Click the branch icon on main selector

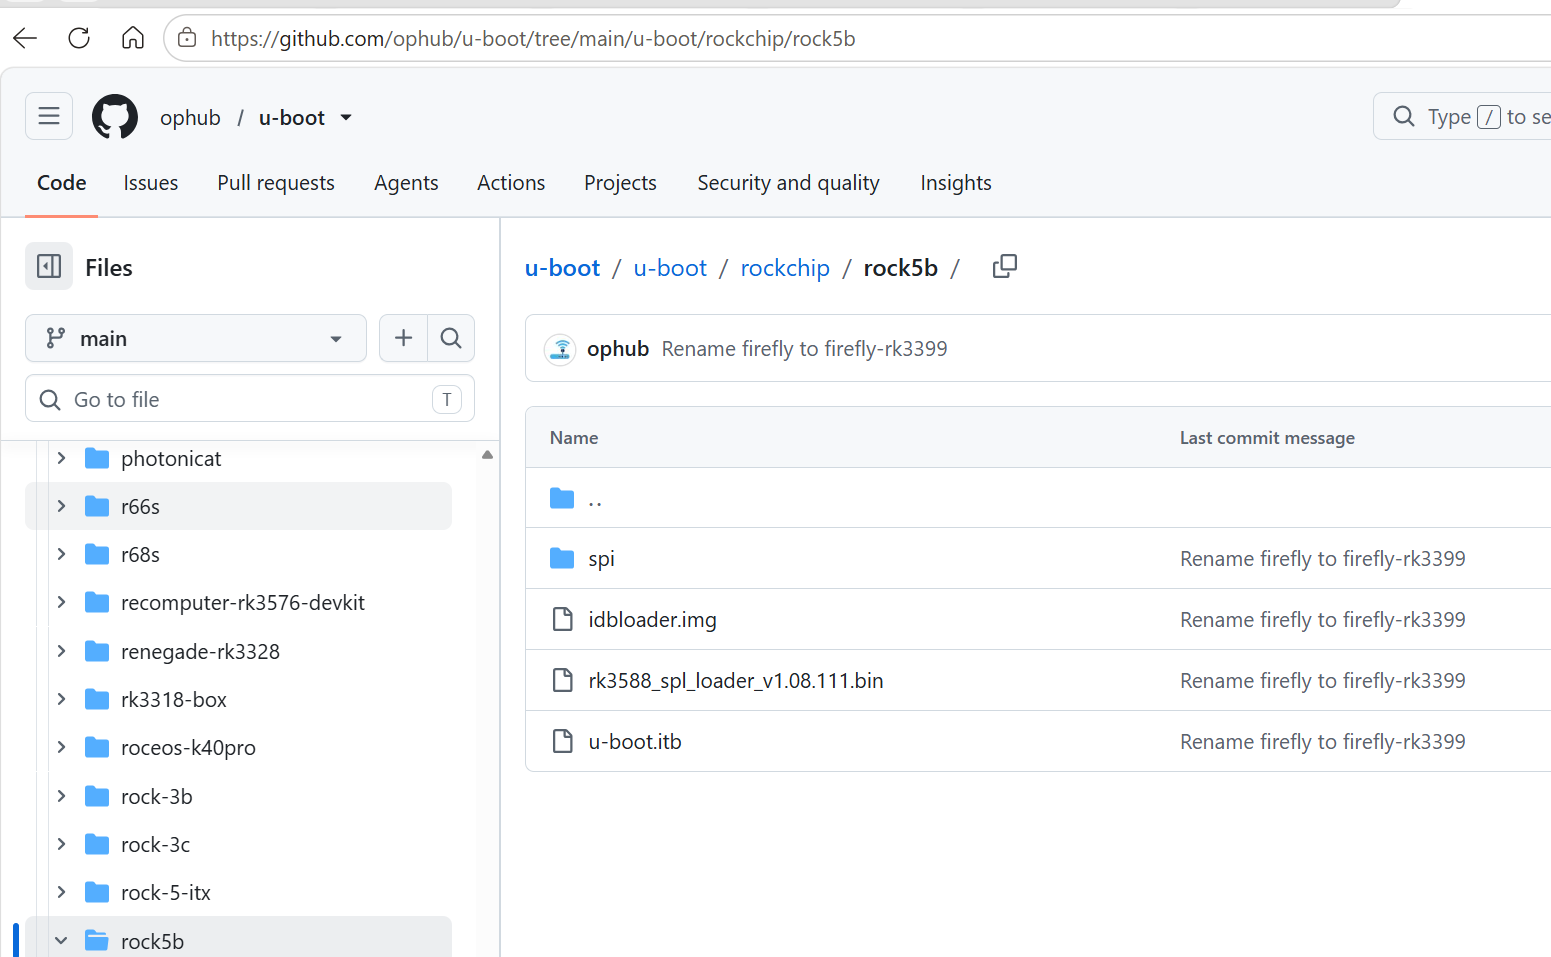56,338
